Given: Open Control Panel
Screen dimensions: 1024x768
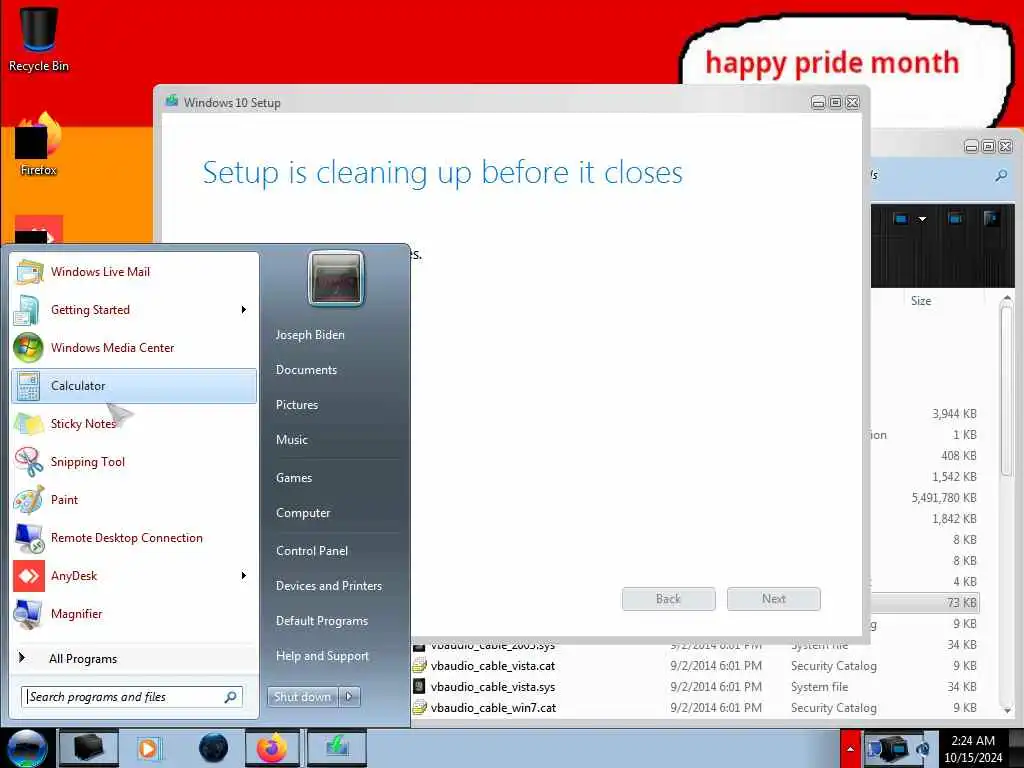Looking at the screenshot, I should pyautogui.click(x=312, y=551).
